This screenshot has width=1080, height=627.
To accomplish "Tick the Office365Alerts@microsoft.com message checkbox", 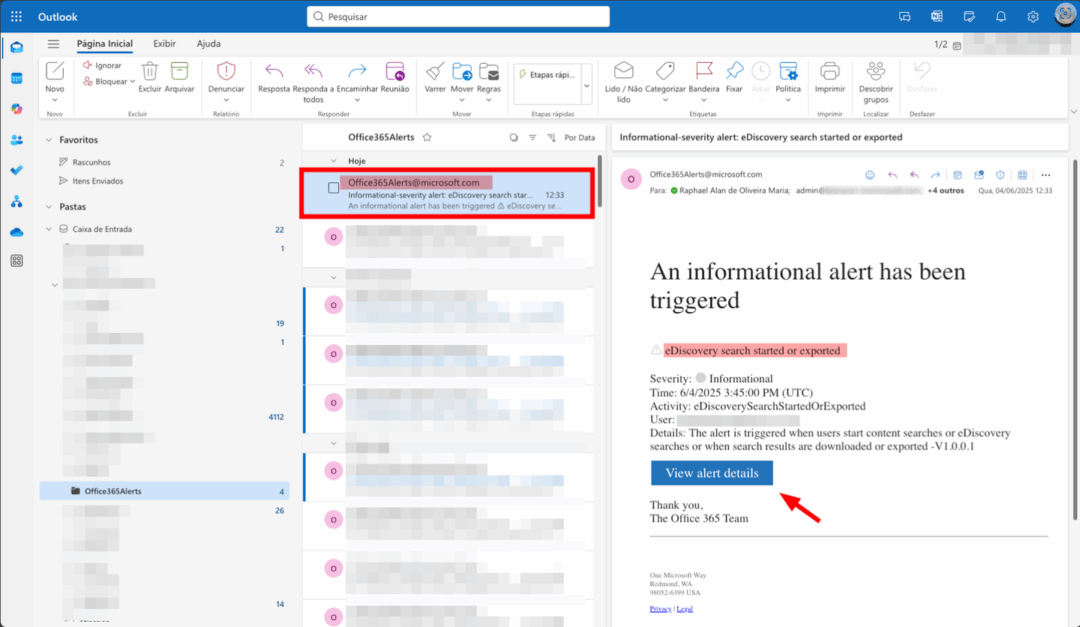I will point(333,188).
